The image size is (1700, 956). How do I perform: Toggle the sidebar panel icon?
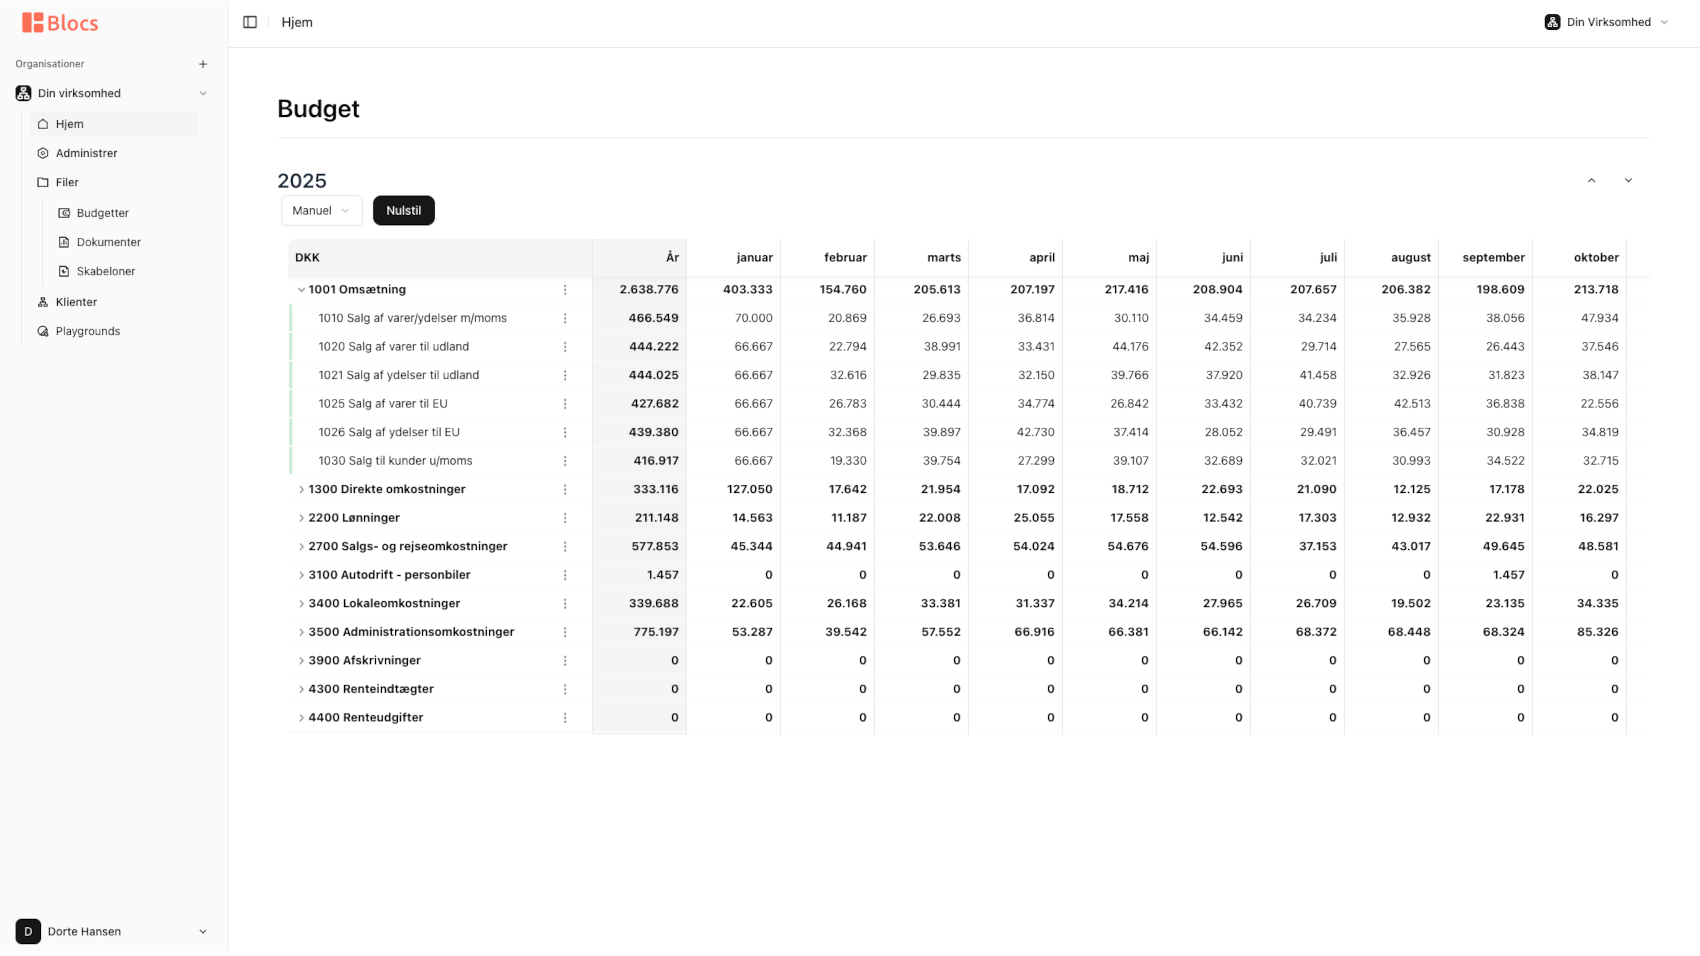[x=250, y=22]
